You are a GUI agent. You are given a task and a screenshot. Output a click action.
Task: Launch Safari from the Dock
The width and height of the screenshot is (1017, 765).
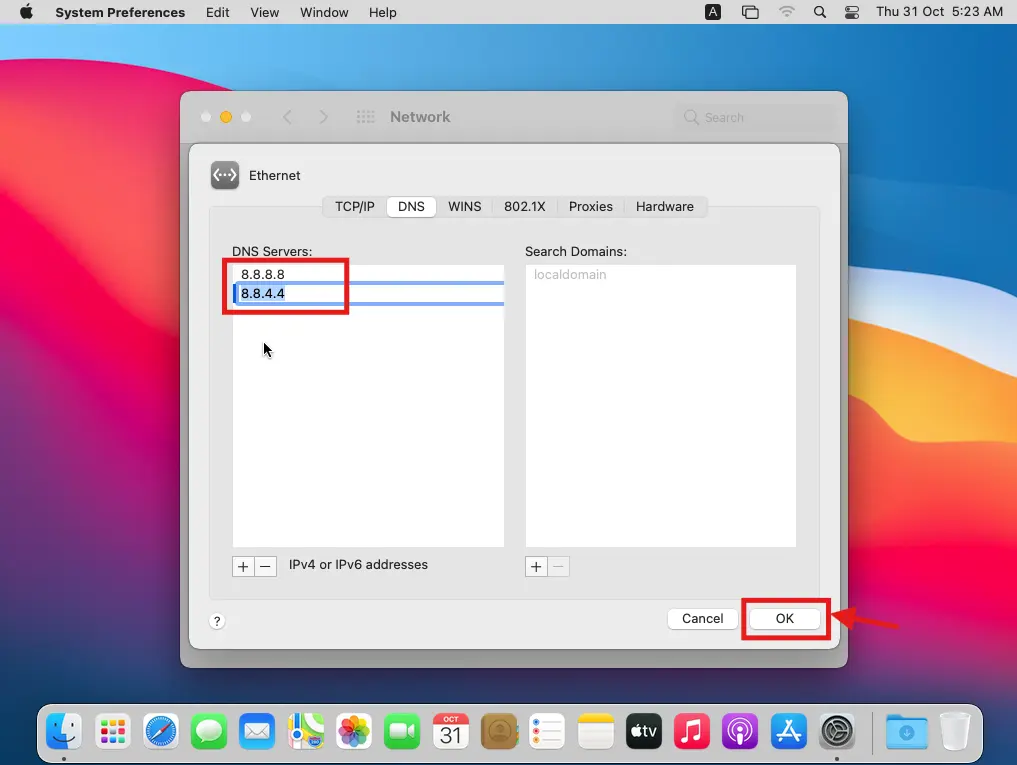click(161, 731)
